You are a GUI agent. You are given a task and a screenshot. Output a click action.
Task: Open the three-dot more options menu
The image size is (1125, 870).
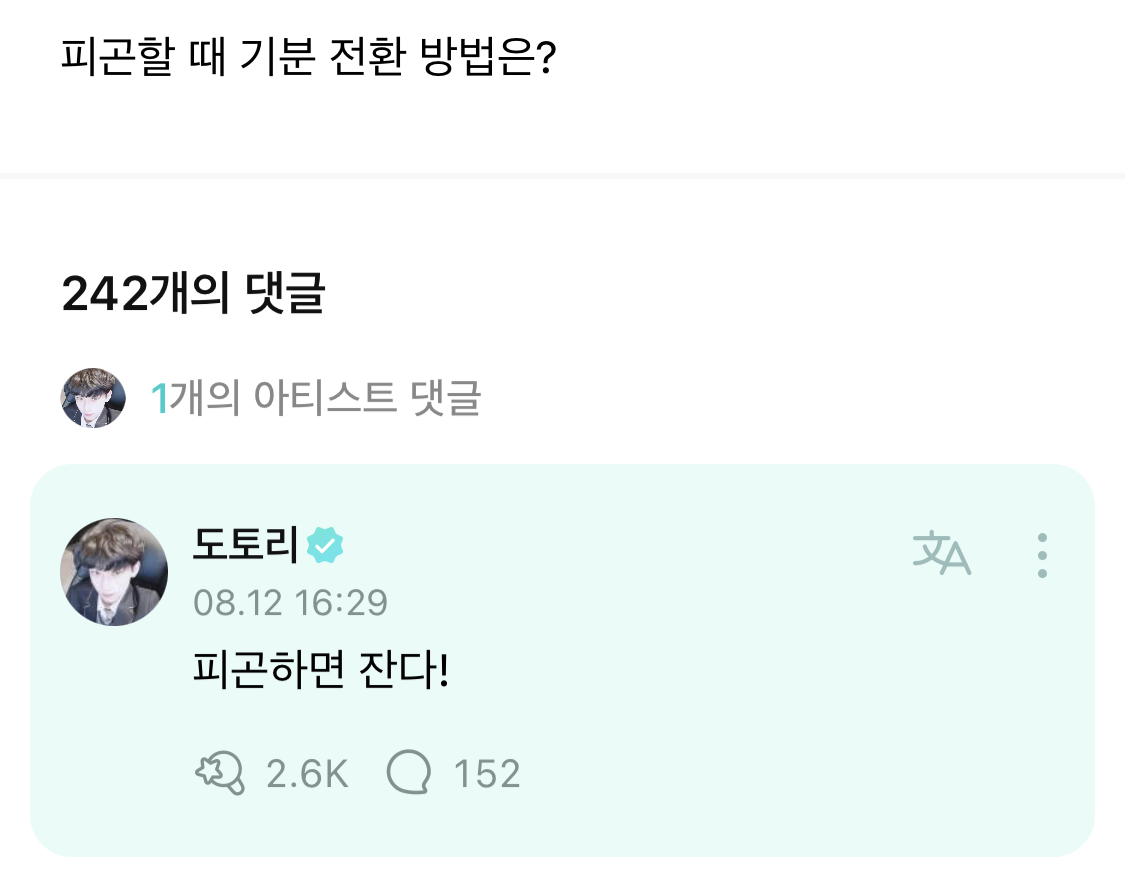[1042, 555]
